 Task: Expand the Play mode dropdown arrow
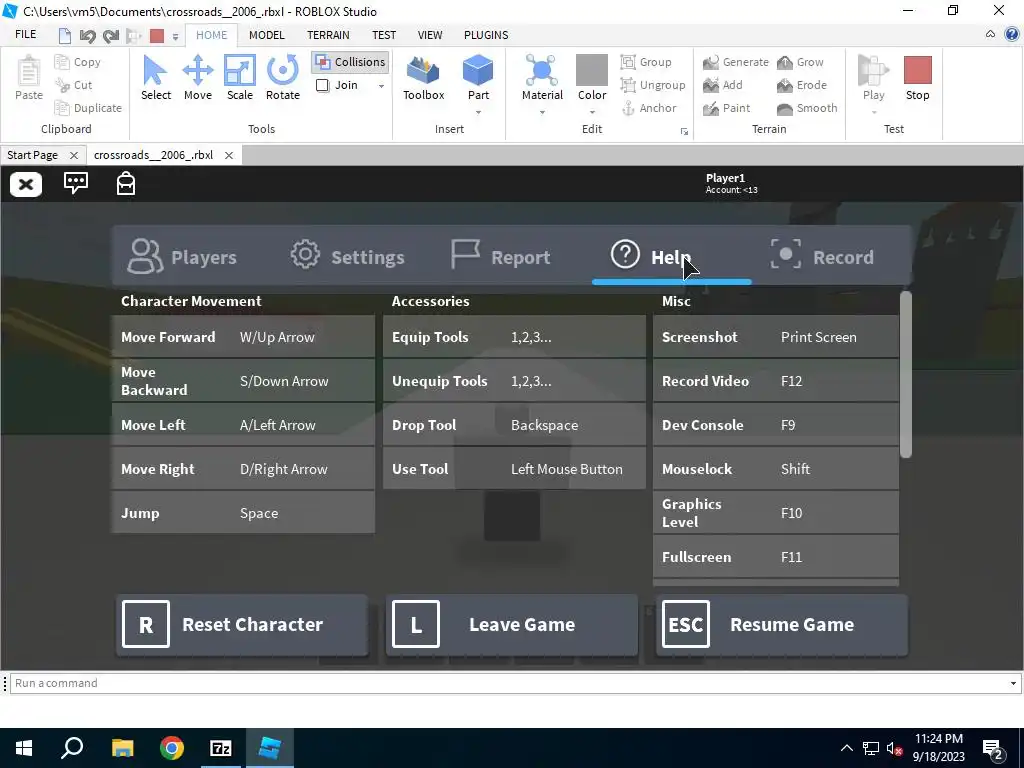click(874, 112)
